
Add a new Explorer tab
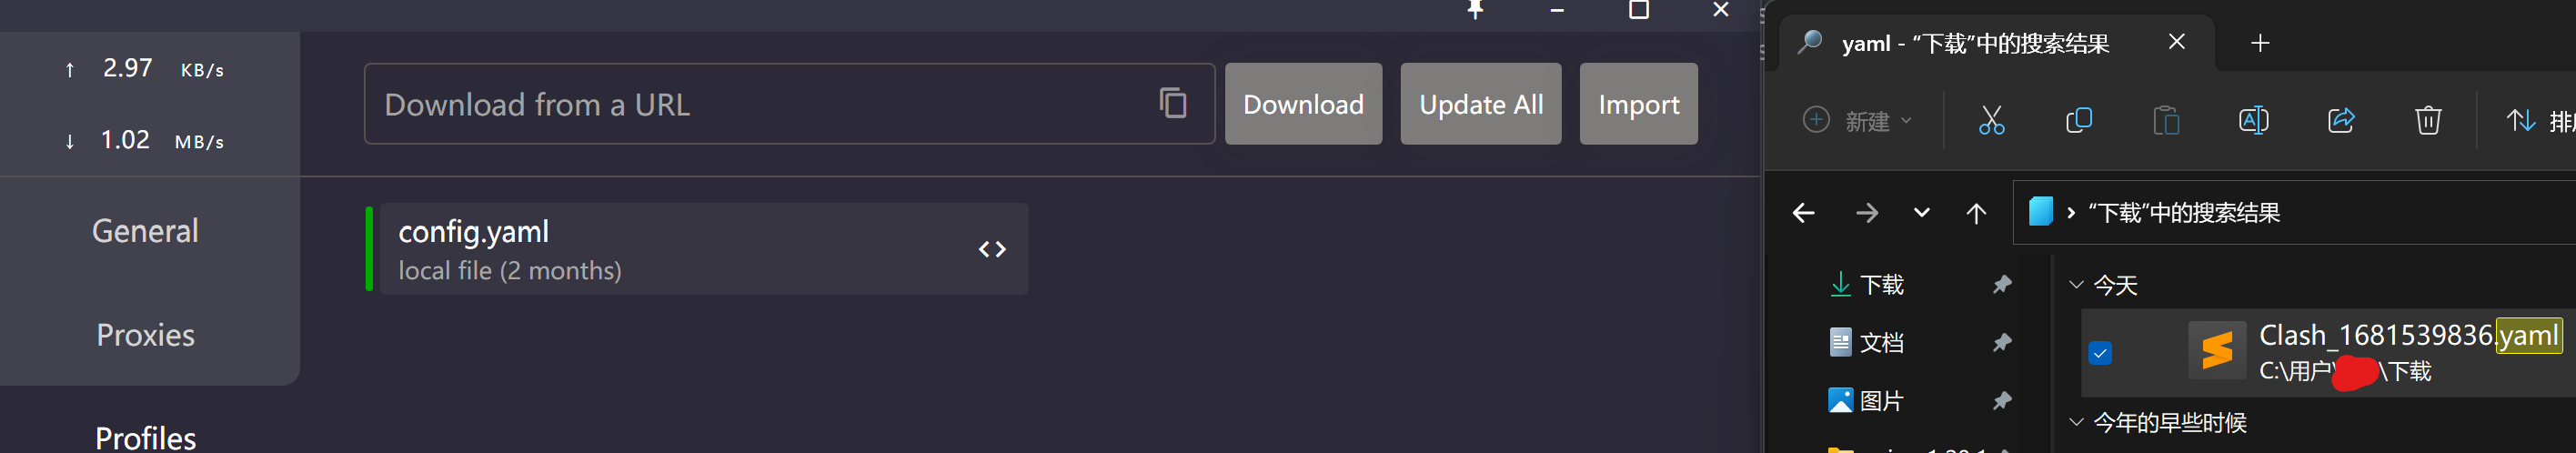pyautogui.click(x=2259, y=43)
